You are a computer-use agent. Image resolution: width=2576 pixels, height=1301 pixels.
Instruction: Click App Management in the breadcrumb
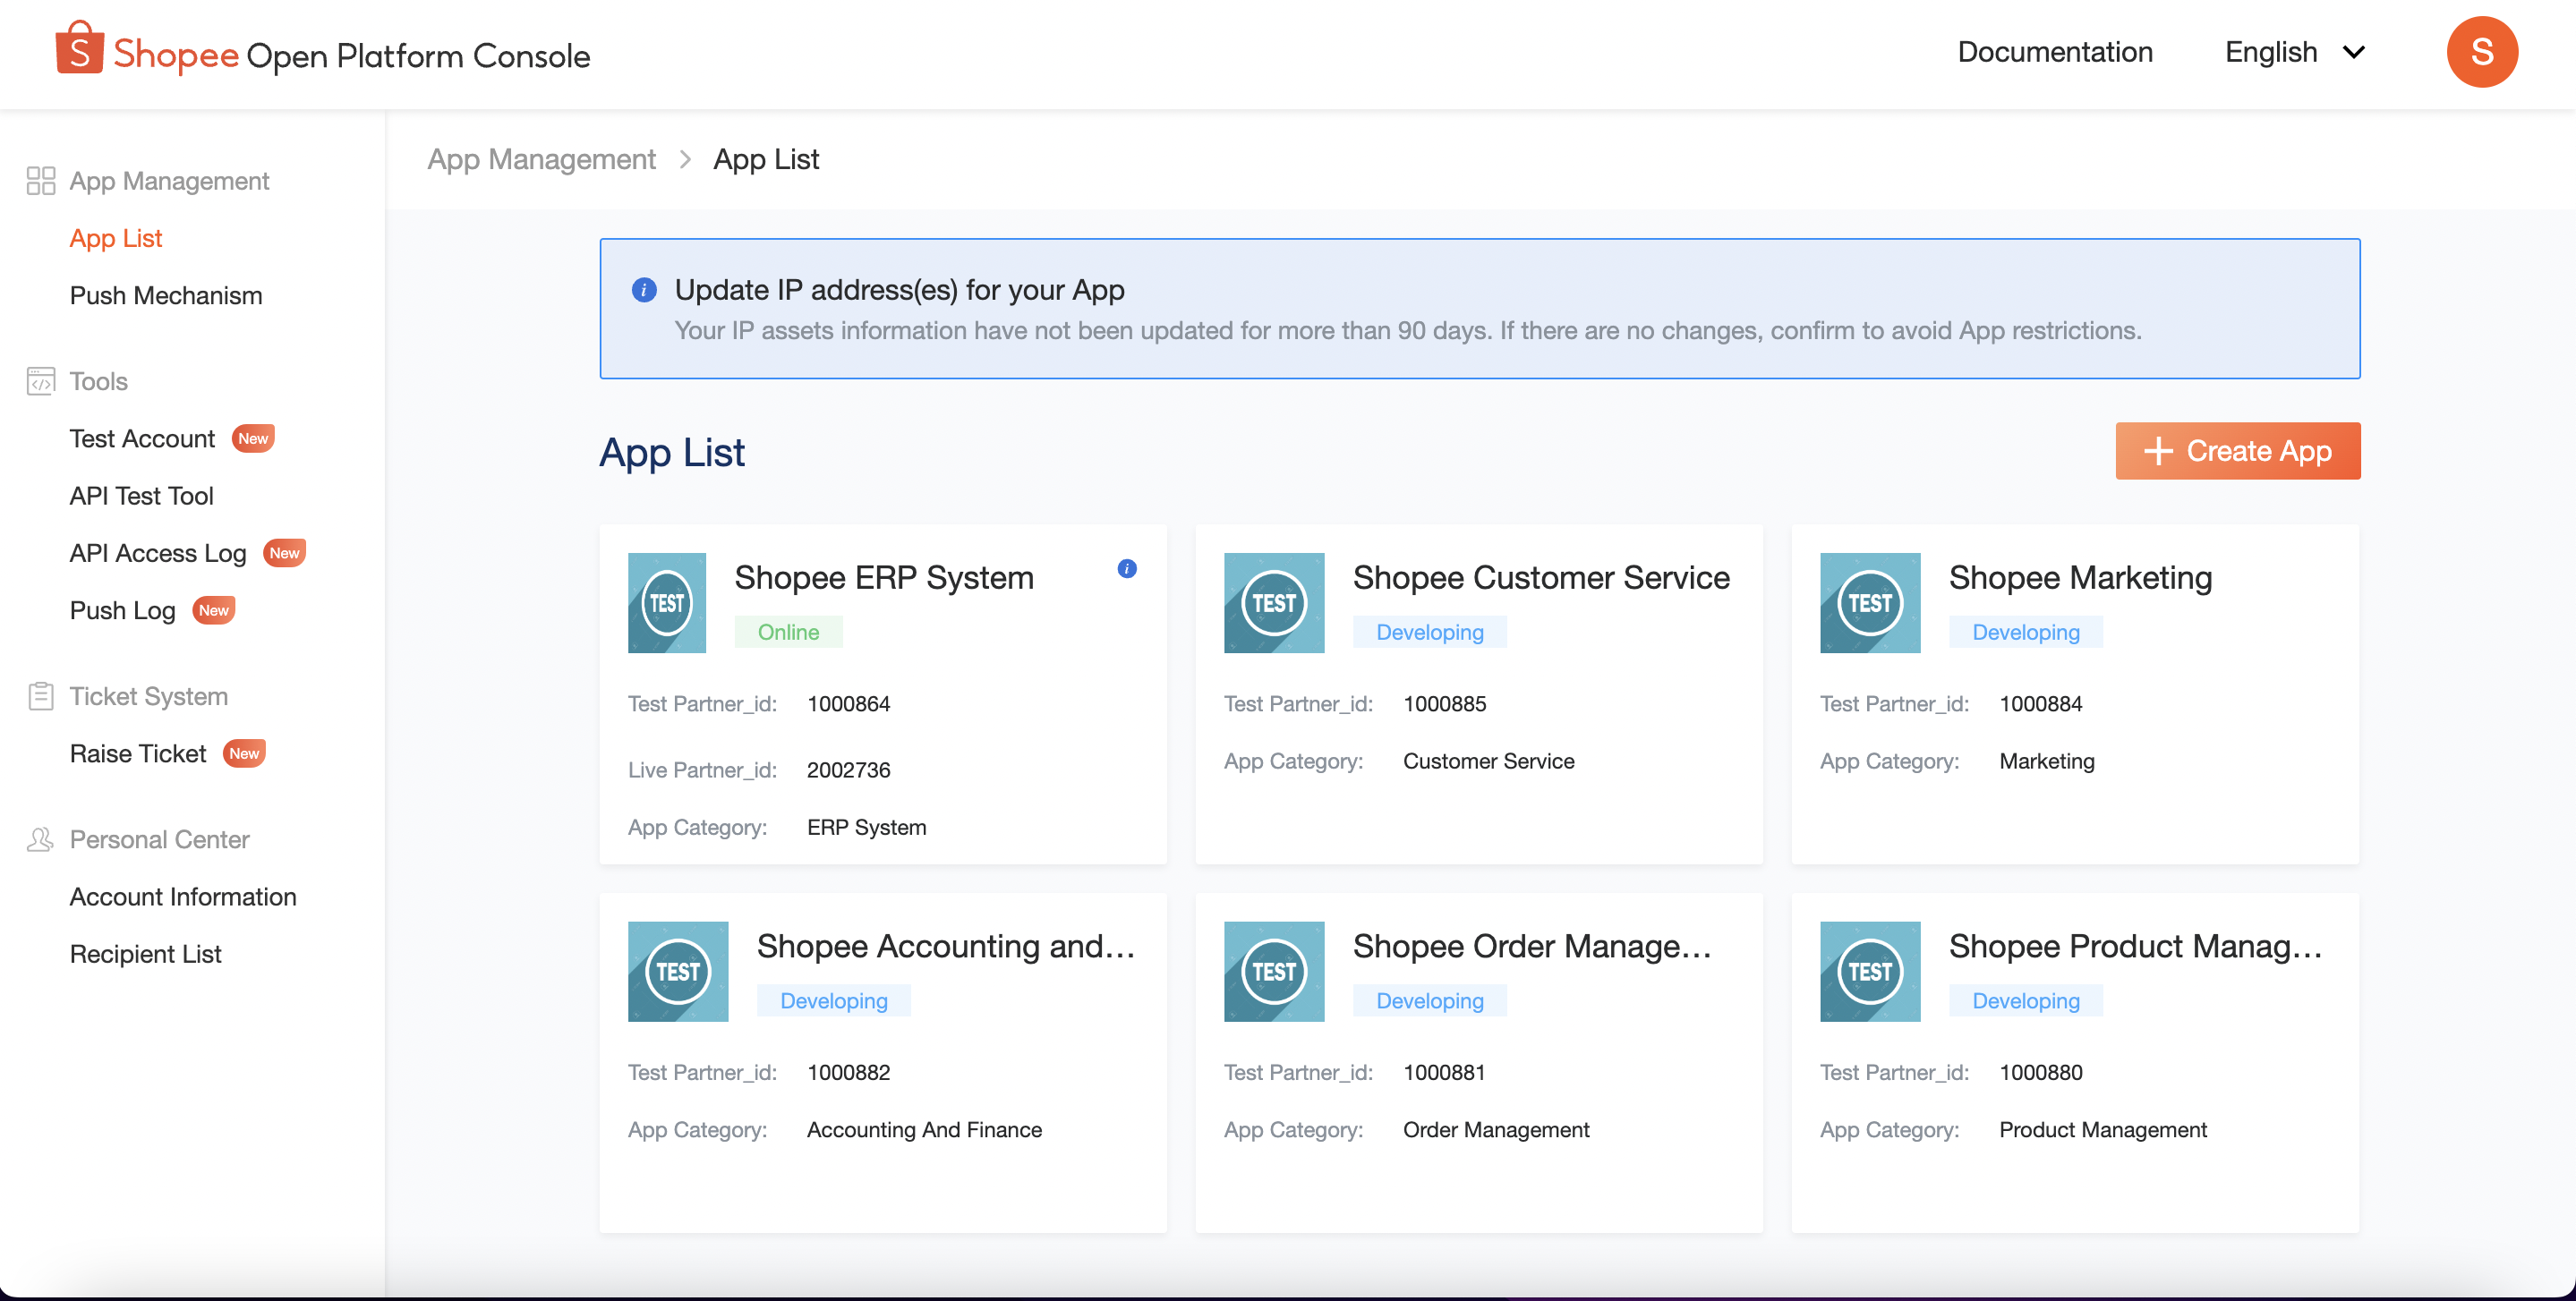click(x=541, y=159)
